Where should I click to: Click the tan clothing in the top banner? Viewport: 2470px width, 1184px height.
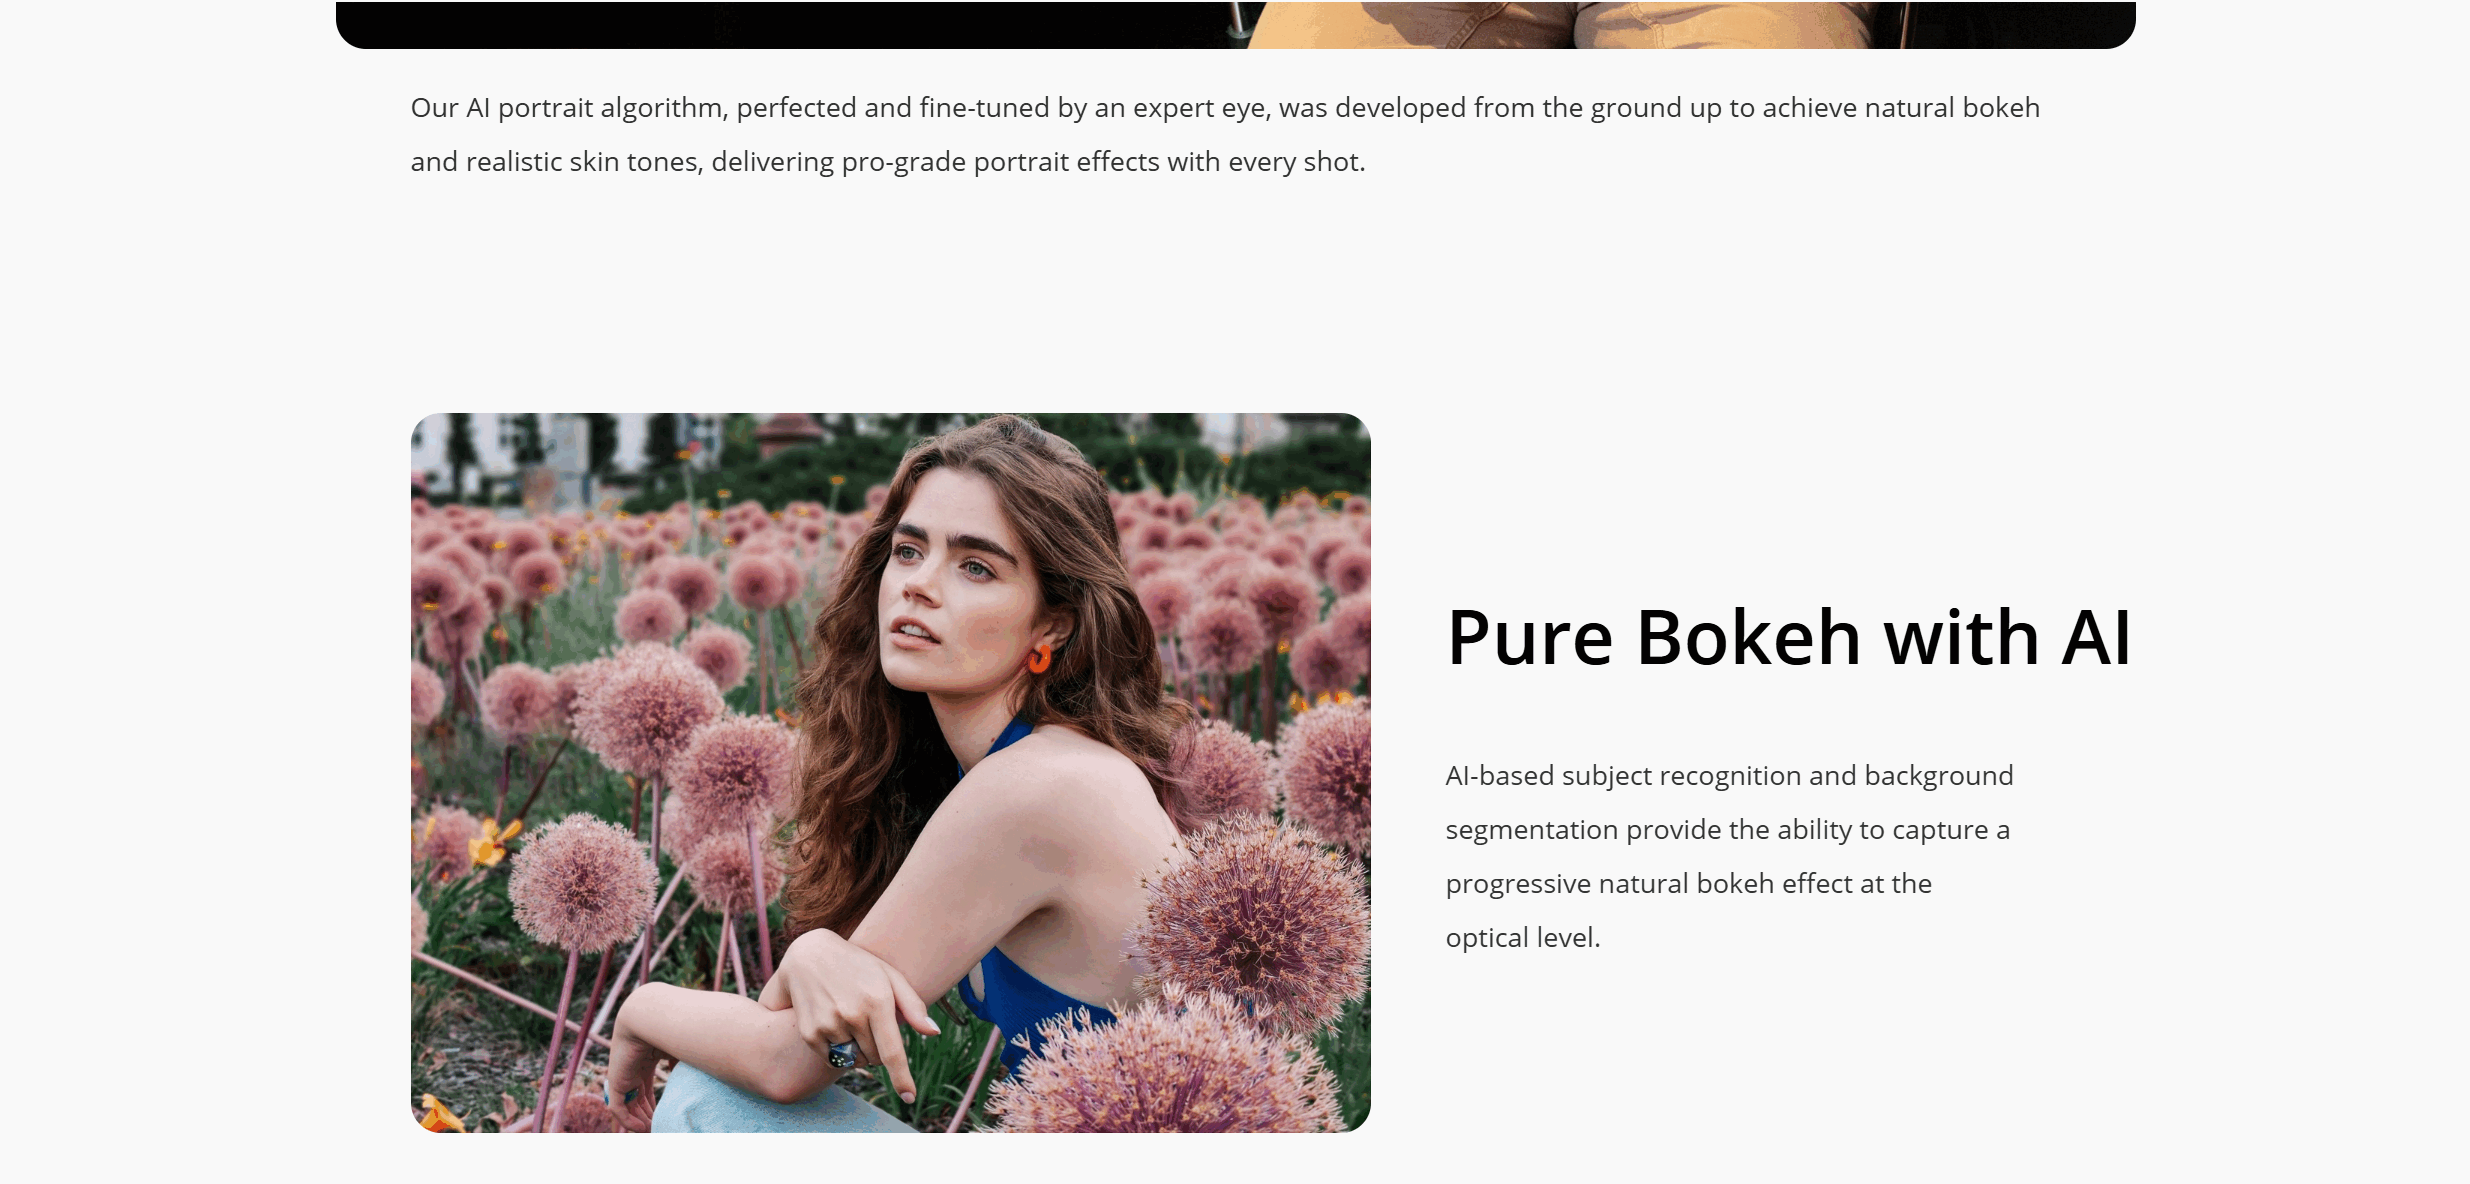click(x=1560, y=24)
